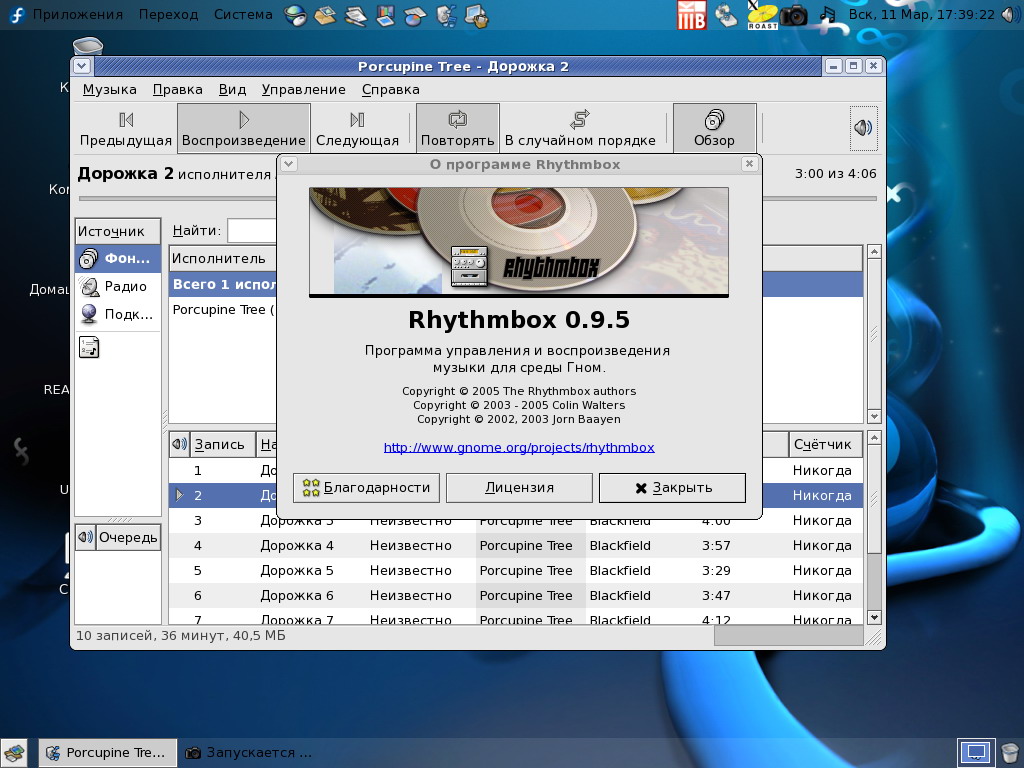Click the track position slider
The height and width of the screenshot is (768, 1024).
pos(477,199)
